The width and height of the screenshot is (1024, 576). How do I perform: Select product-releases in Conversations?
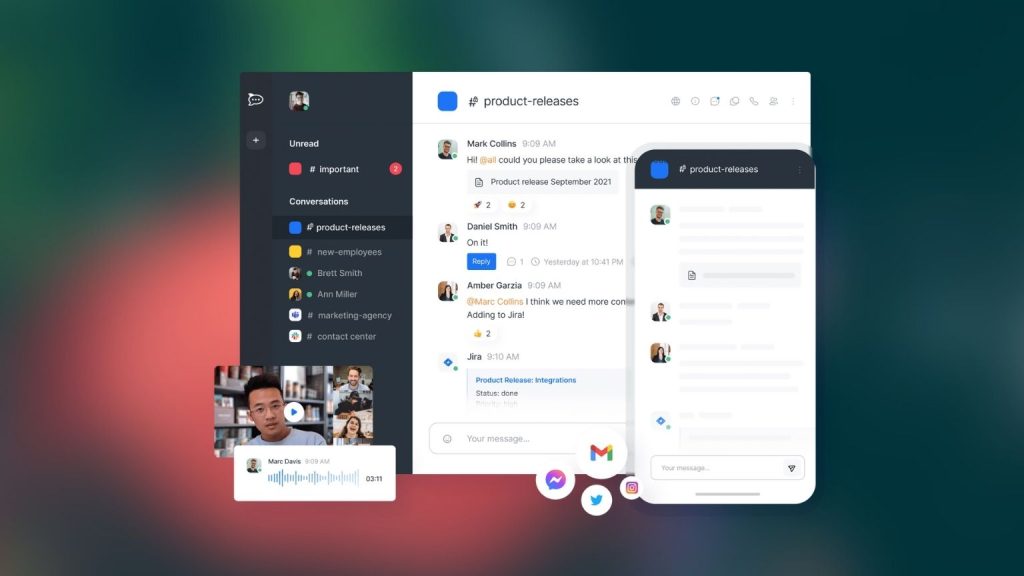pos(342,227)
